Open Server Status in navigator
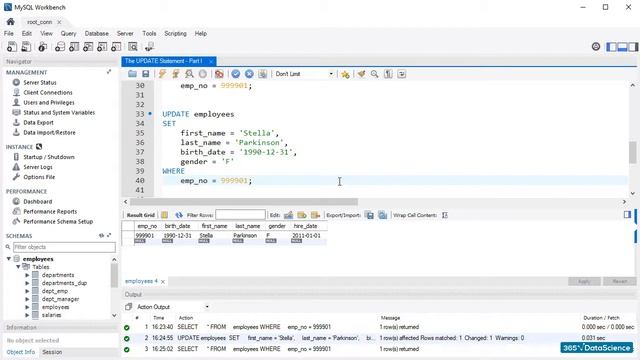 pyautogui.click(x=40, y=82)
